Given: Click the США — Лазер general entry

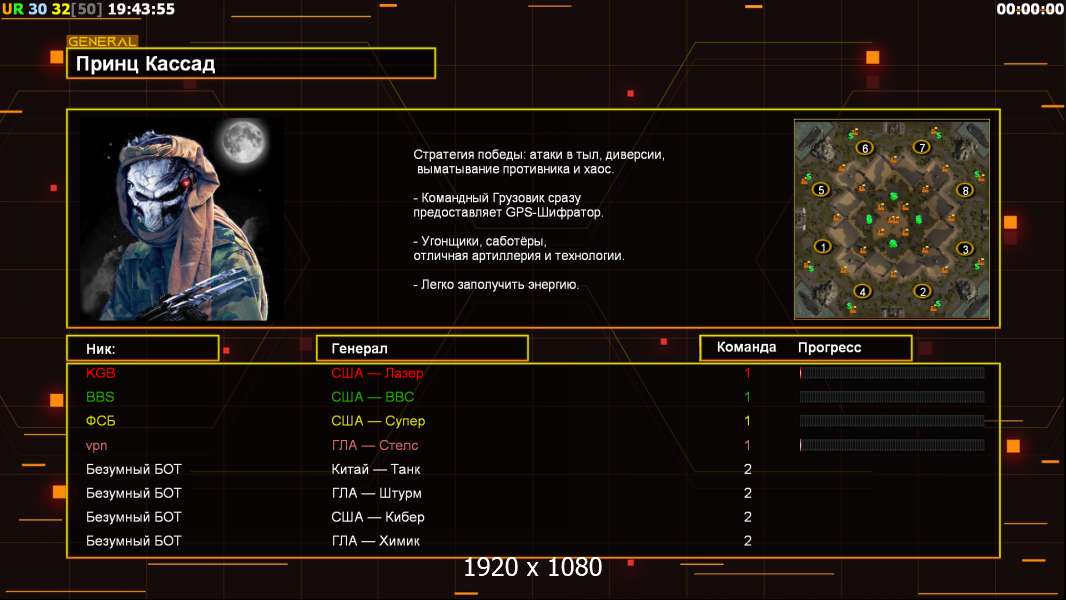Looking at the screenshot, I should (x=377, y=373).
